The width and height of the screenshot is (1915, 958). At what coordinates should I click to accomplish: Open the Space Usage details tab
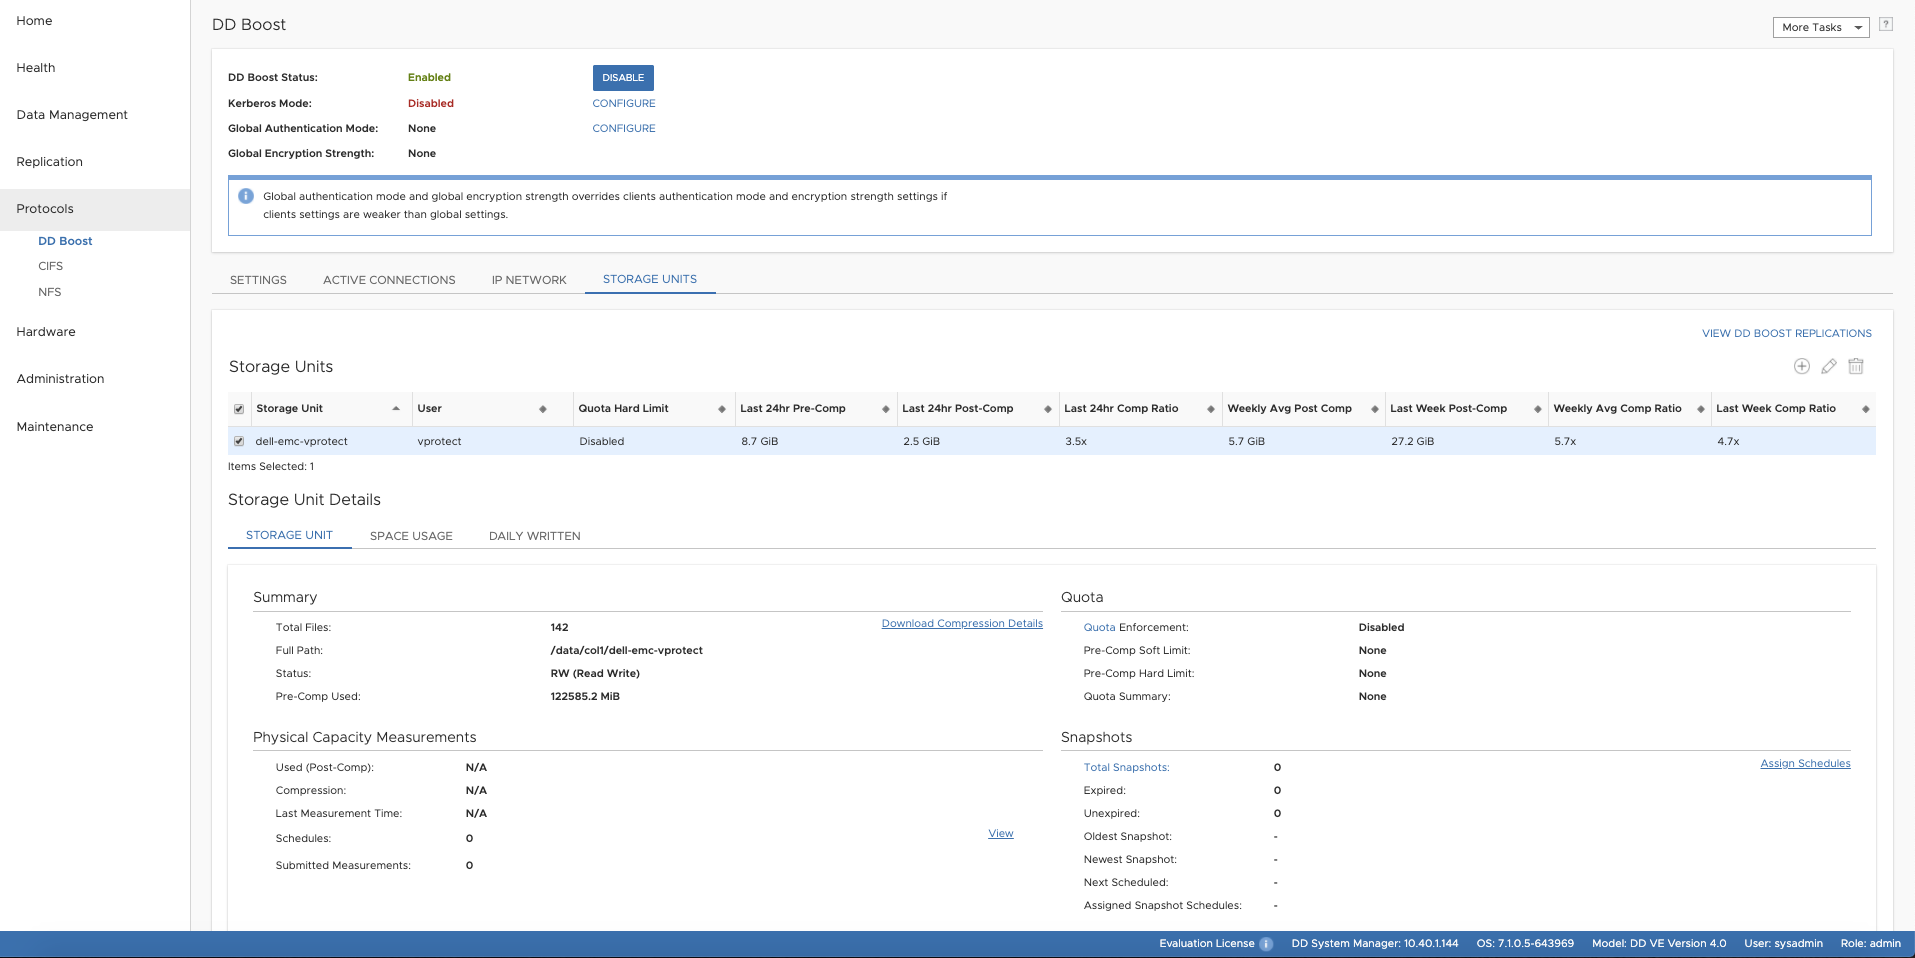point(411,536)
